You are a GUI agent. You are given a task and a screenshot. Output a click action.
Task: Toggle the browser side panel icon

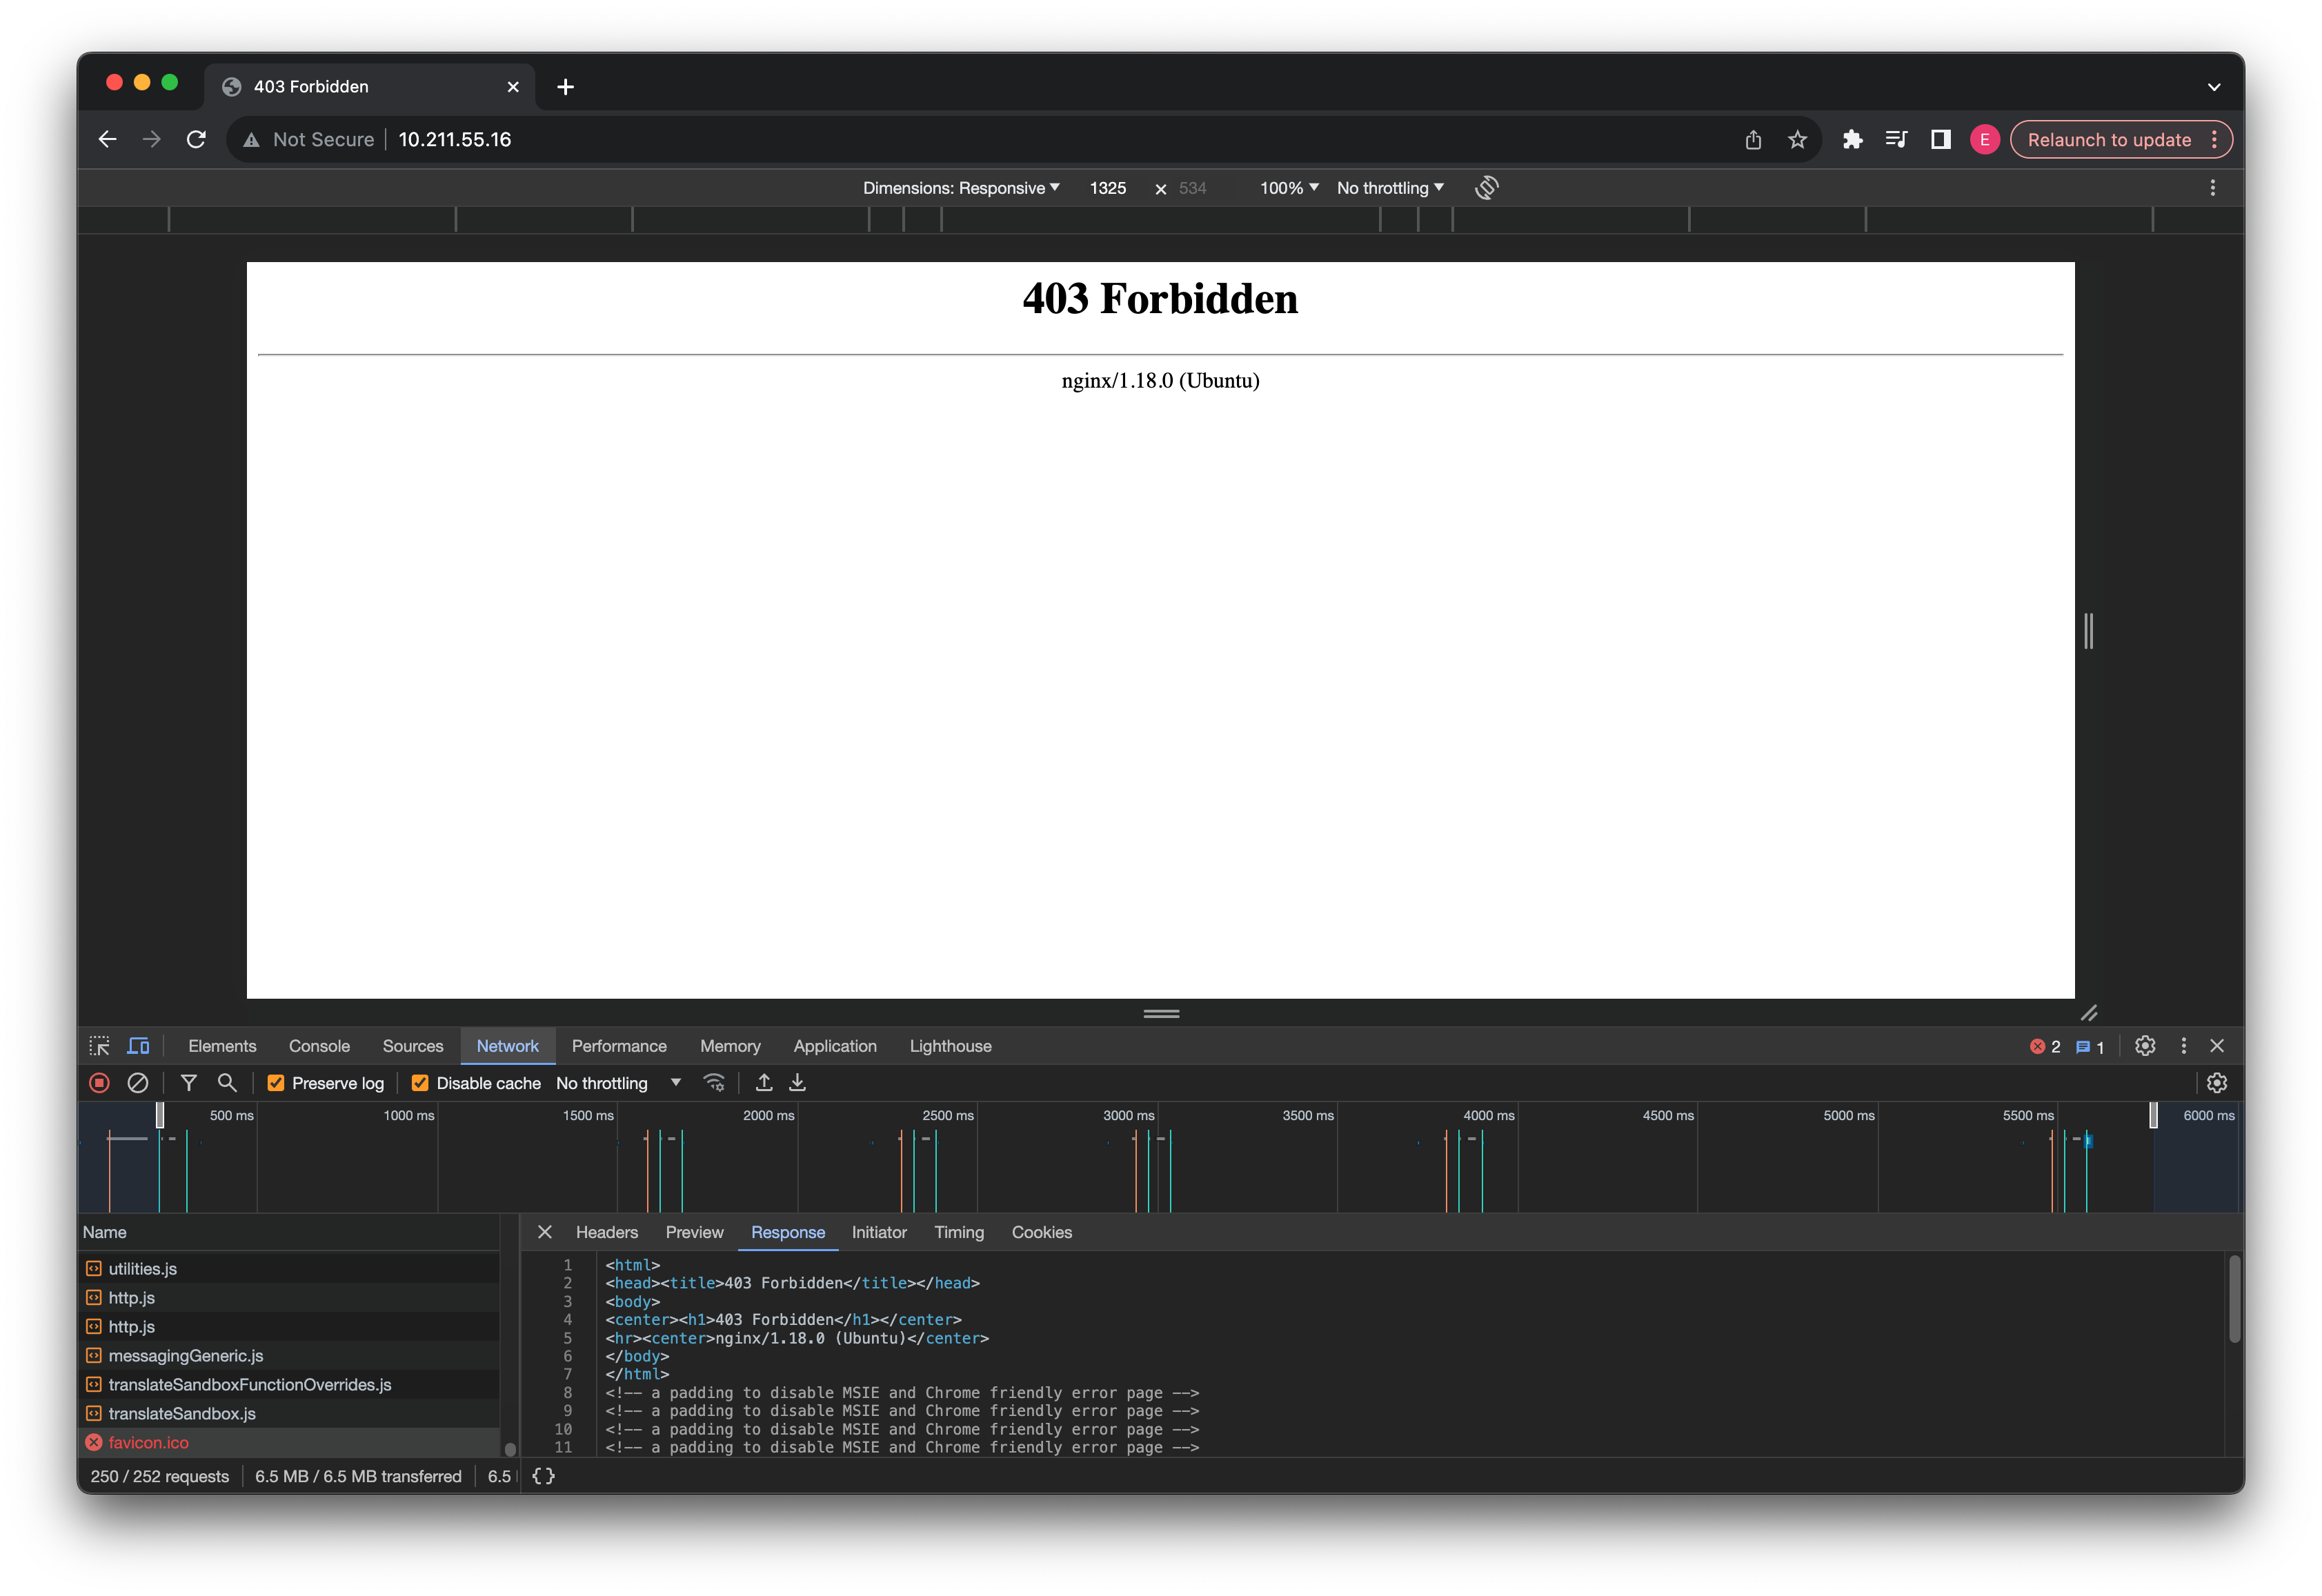tap(1940, 140)
